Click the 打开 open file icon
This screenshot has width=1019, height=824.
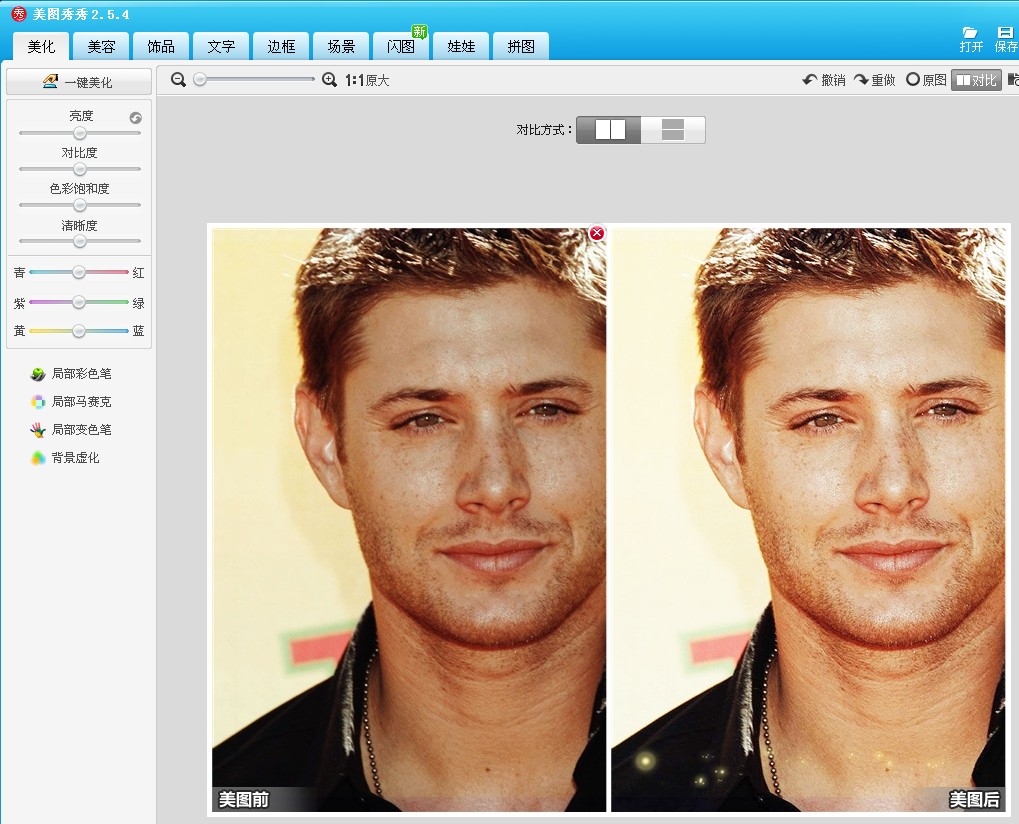(971, 40)
